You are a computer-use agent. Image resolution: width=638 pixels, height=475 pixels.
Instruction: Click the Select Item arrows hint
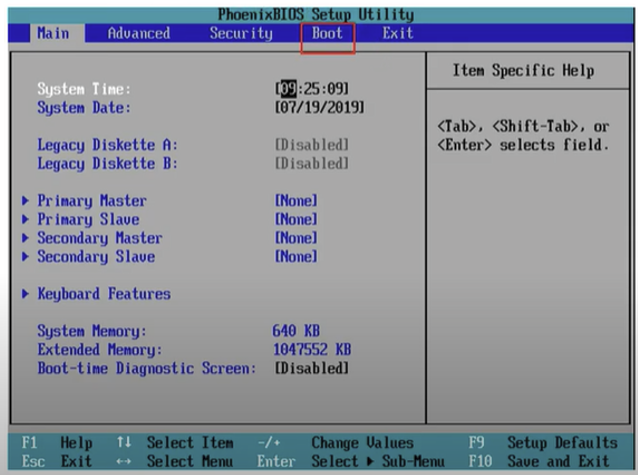tap(175, 442)
